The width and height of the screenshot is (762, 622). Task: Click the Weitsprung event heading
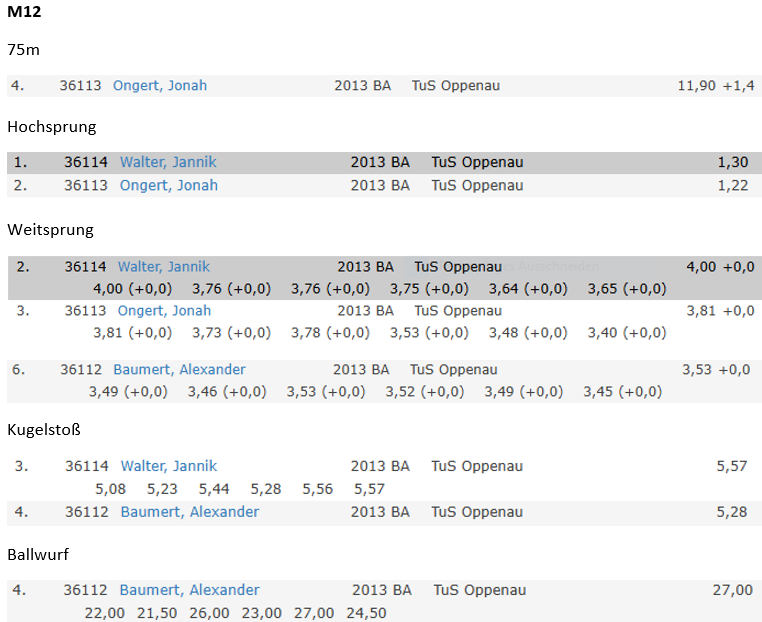(x=51, y=229)
